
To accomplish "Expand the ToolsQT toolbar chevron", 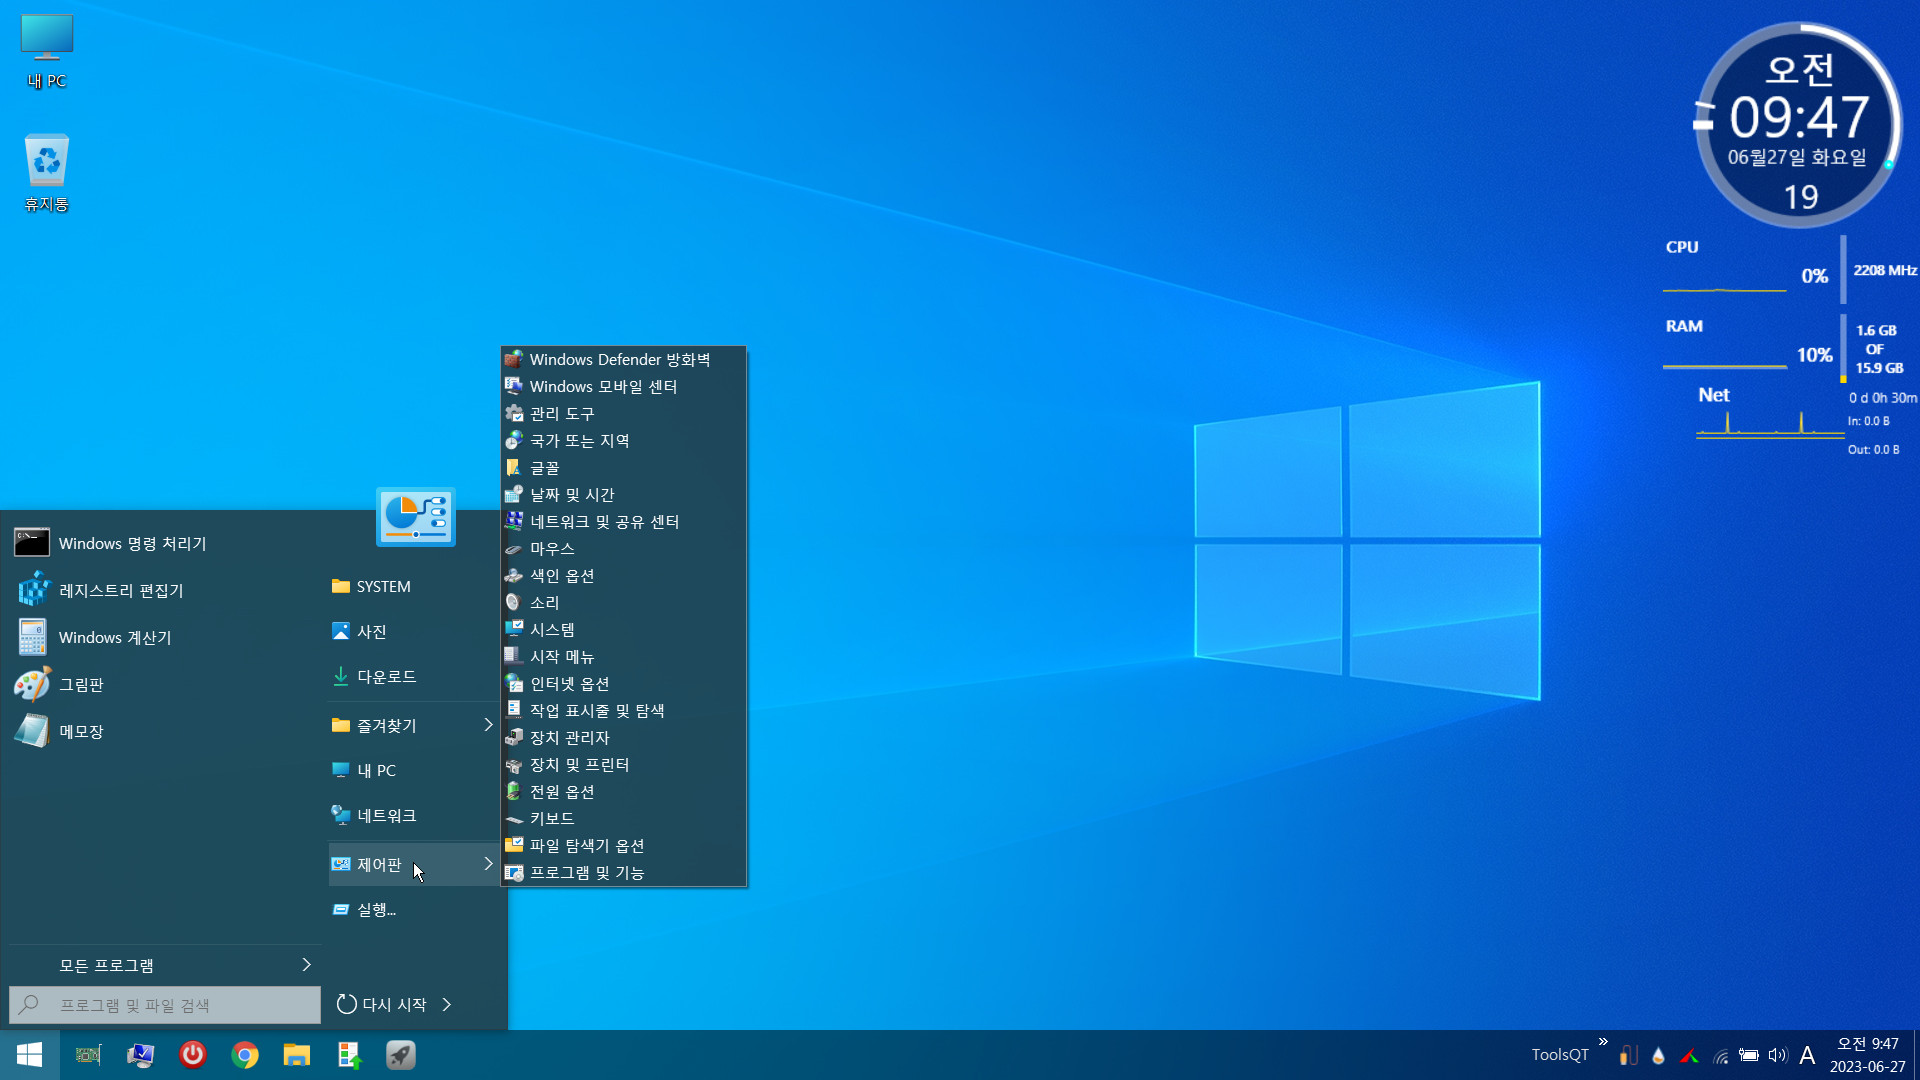I will pyautogui.click(x=1603, y=1042).
